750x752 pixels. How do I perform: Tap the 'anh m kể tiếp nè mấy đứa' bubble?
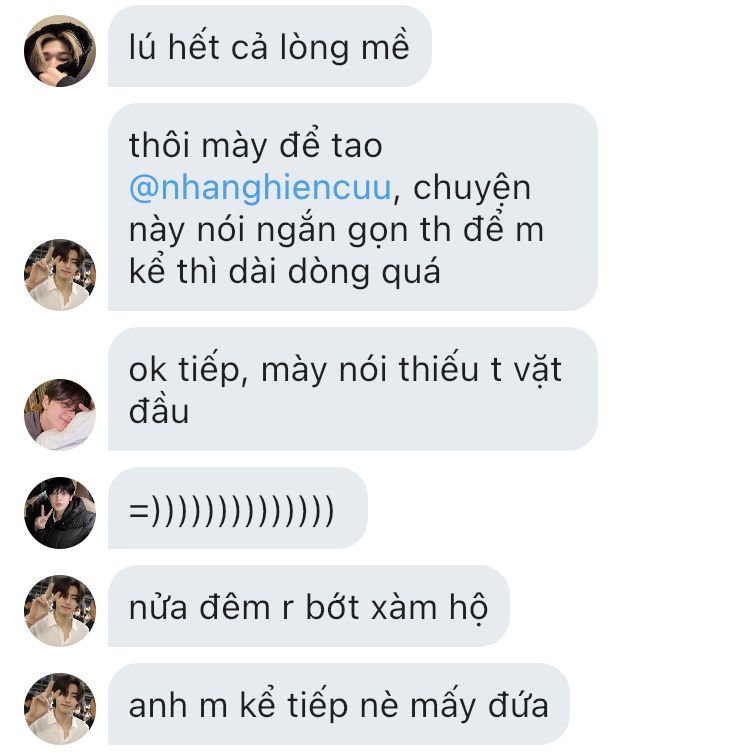339,704
